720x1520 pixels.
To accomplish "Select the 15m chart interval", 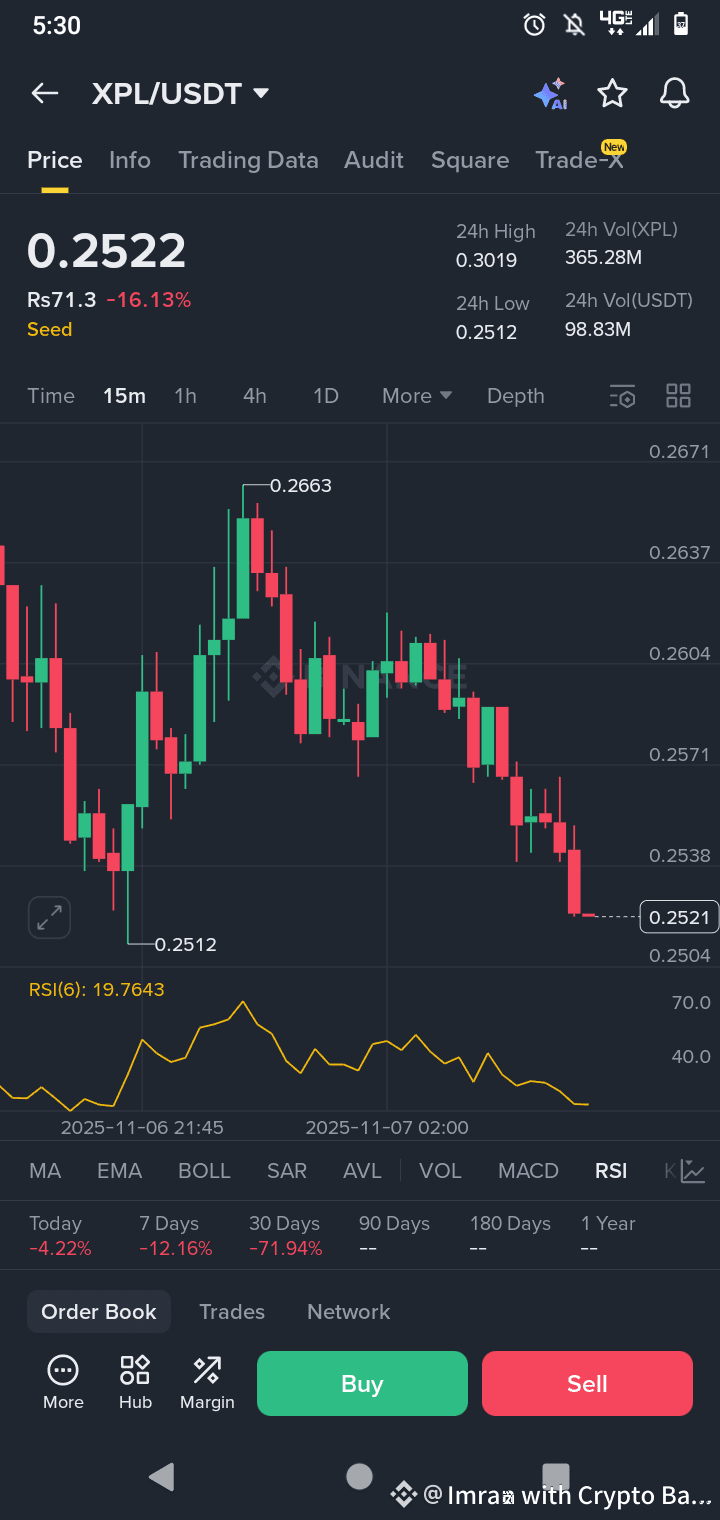I will 124,396.
